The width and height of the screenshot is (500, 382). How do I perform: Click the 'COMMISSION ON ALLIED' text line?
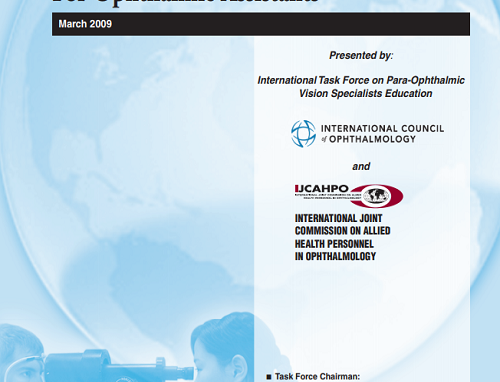point(342,231)
